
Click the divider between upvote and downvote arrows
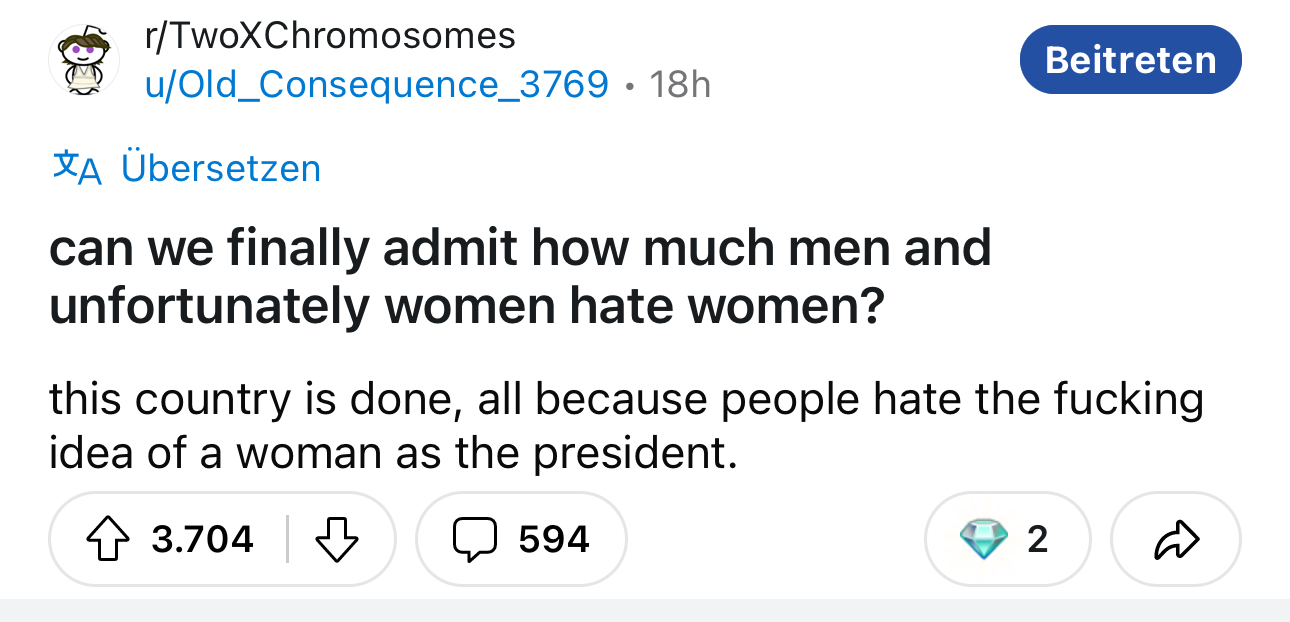coord(287,540)
